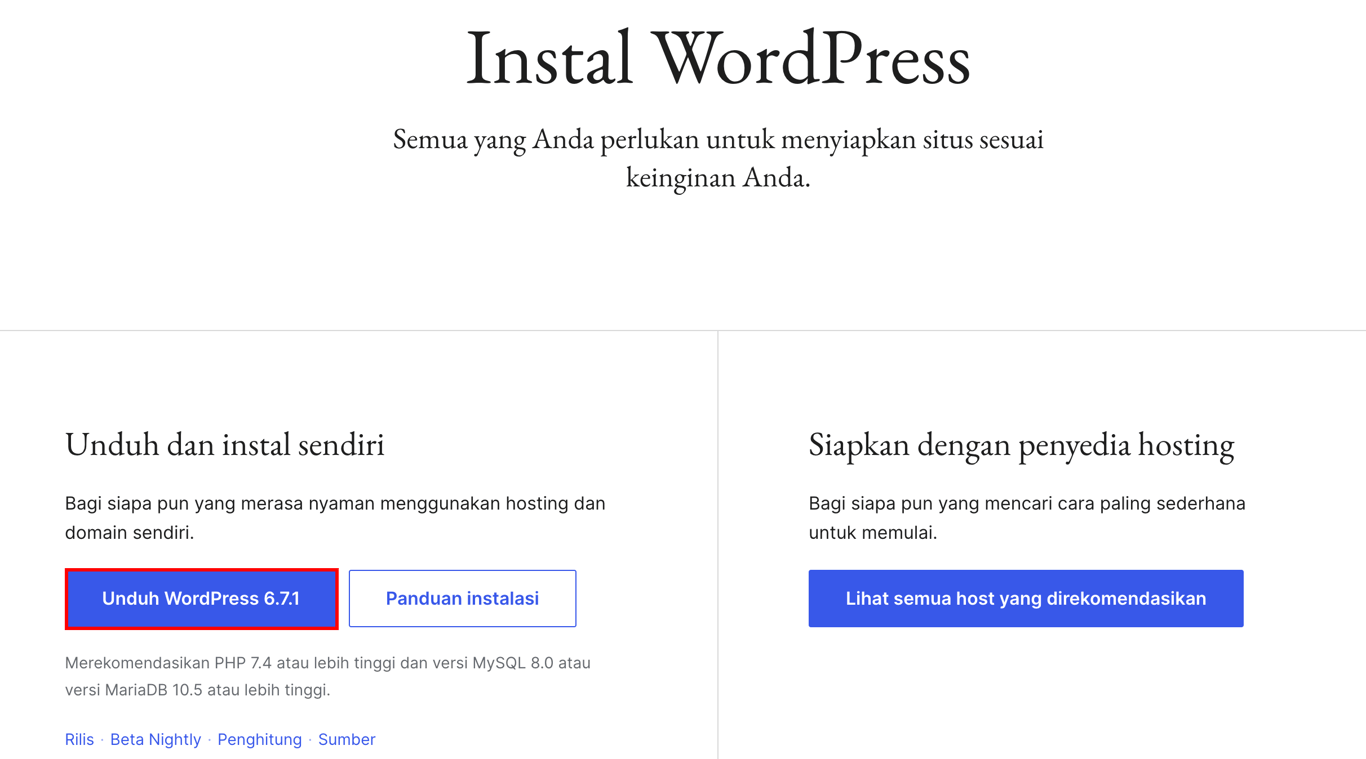Check WordPress release history via Rilis

79,739
